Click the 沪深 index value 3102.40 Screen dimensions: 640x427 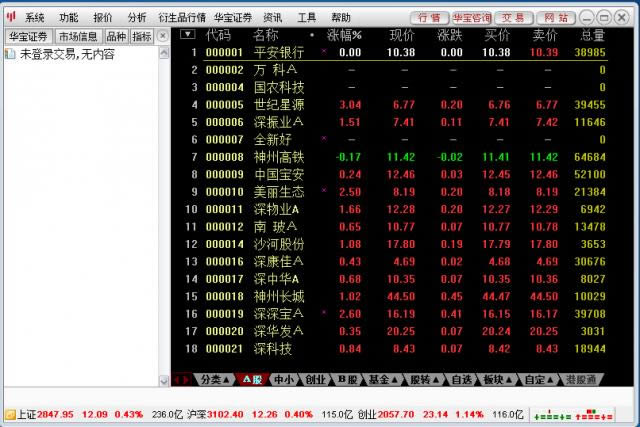click(225, 415)
